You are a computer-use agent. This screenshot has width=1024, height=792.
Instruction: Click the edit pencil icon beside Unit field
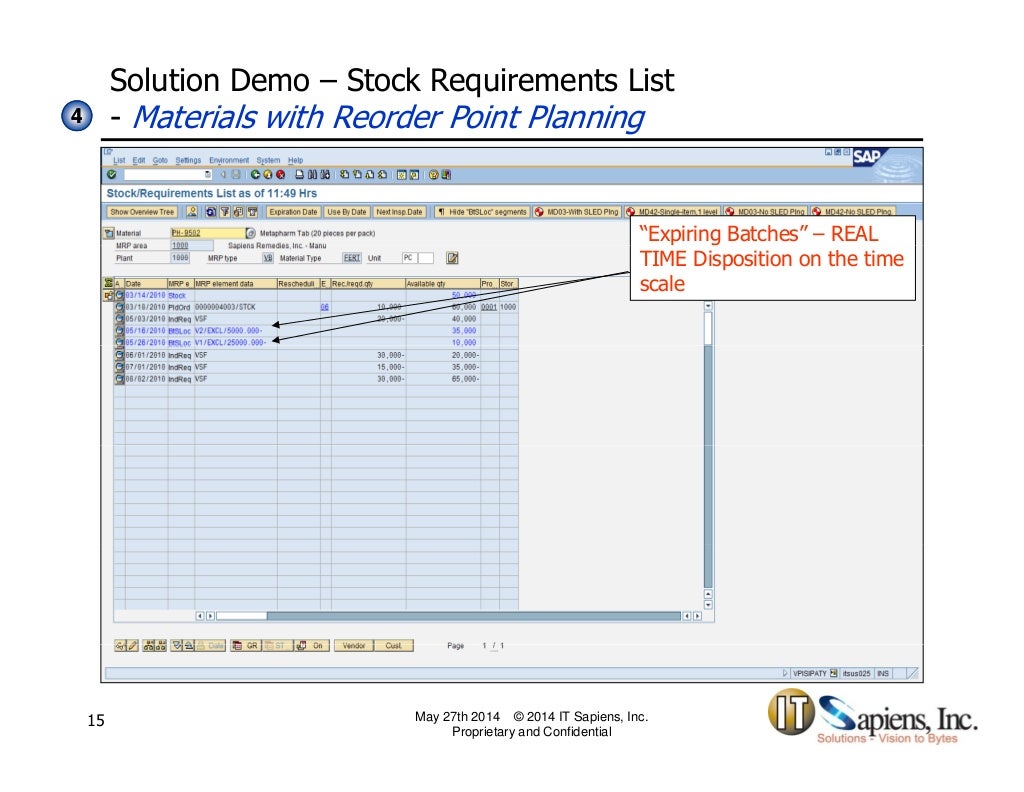[452, 258]
